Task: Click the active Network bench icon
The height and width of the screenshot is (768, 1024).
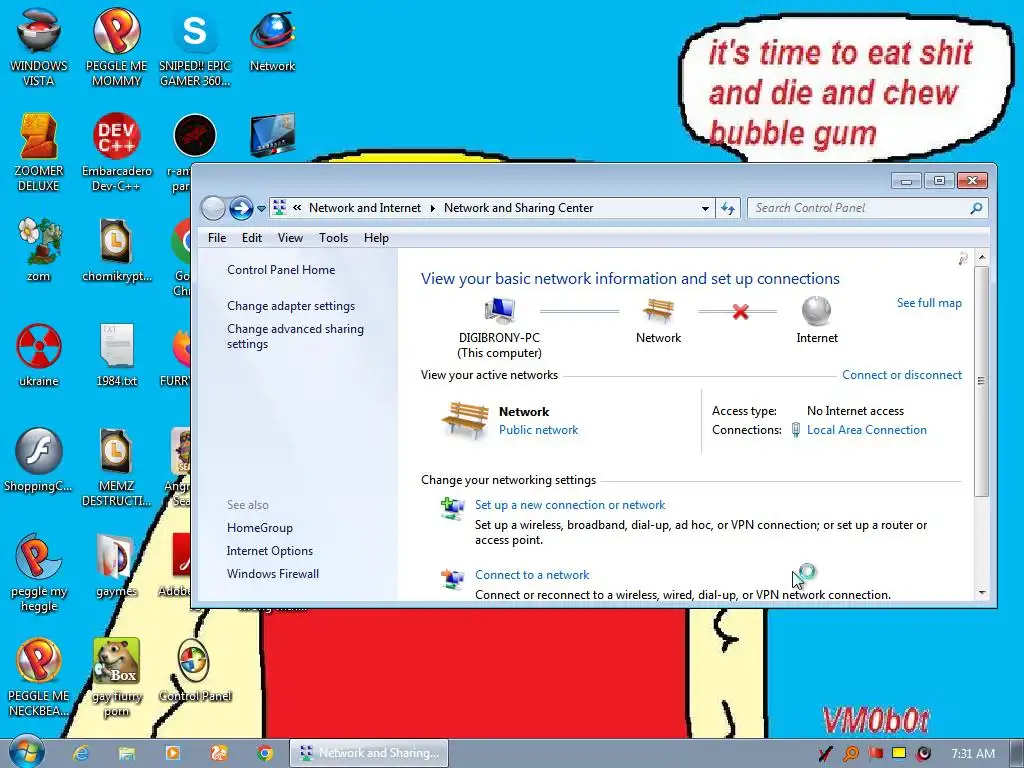Action: [465, 420]
